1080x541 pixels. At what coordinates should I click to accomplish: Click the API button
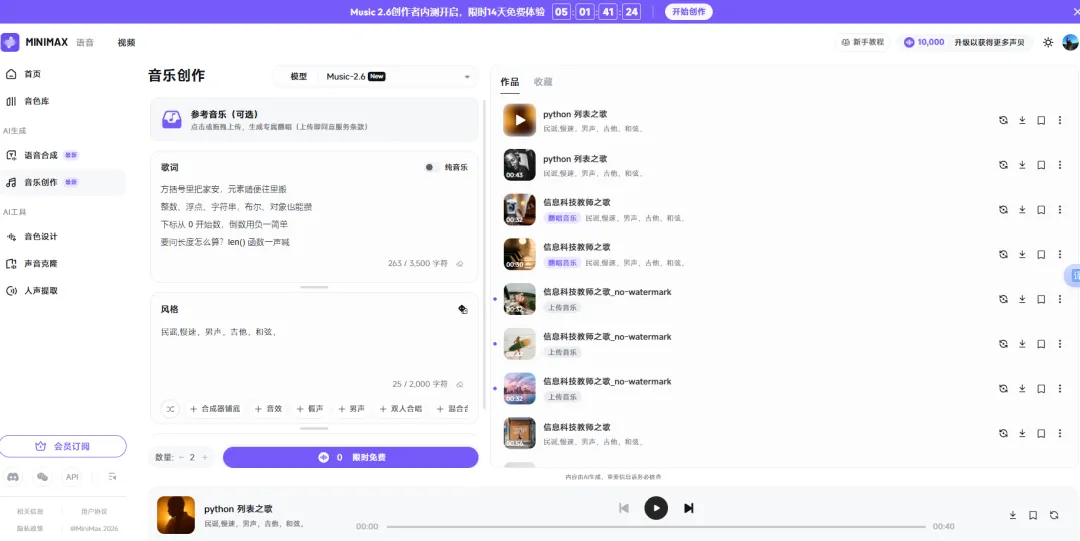72,477
